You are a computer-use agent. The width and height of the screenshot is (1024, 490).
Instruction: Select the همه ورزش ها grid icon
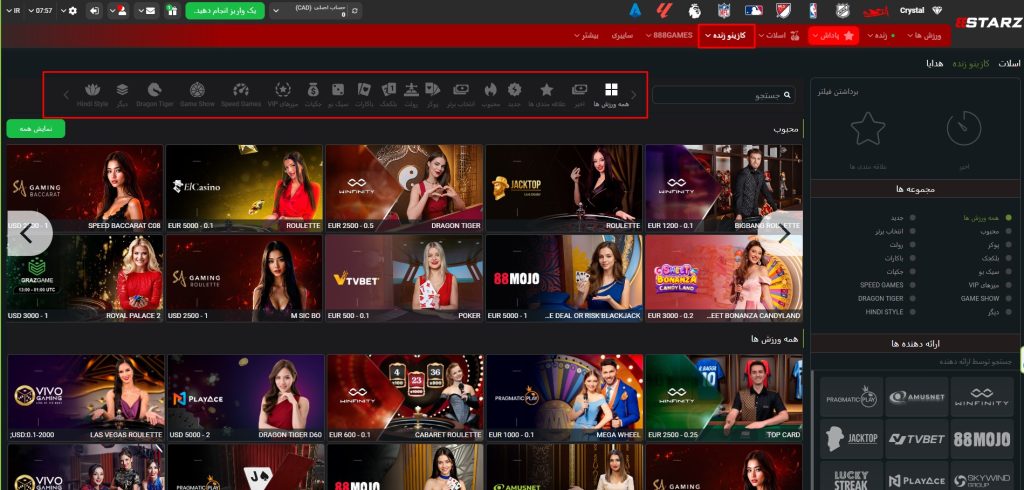click(611, 90)
